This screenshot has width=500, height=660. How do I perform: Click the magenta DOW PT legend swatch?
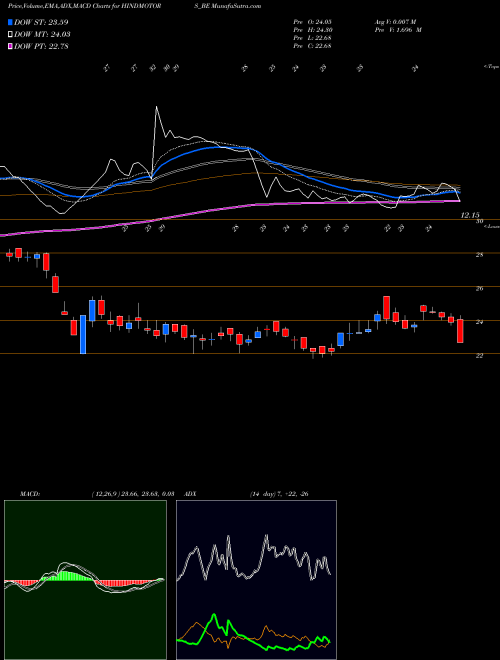coord(10,46)
